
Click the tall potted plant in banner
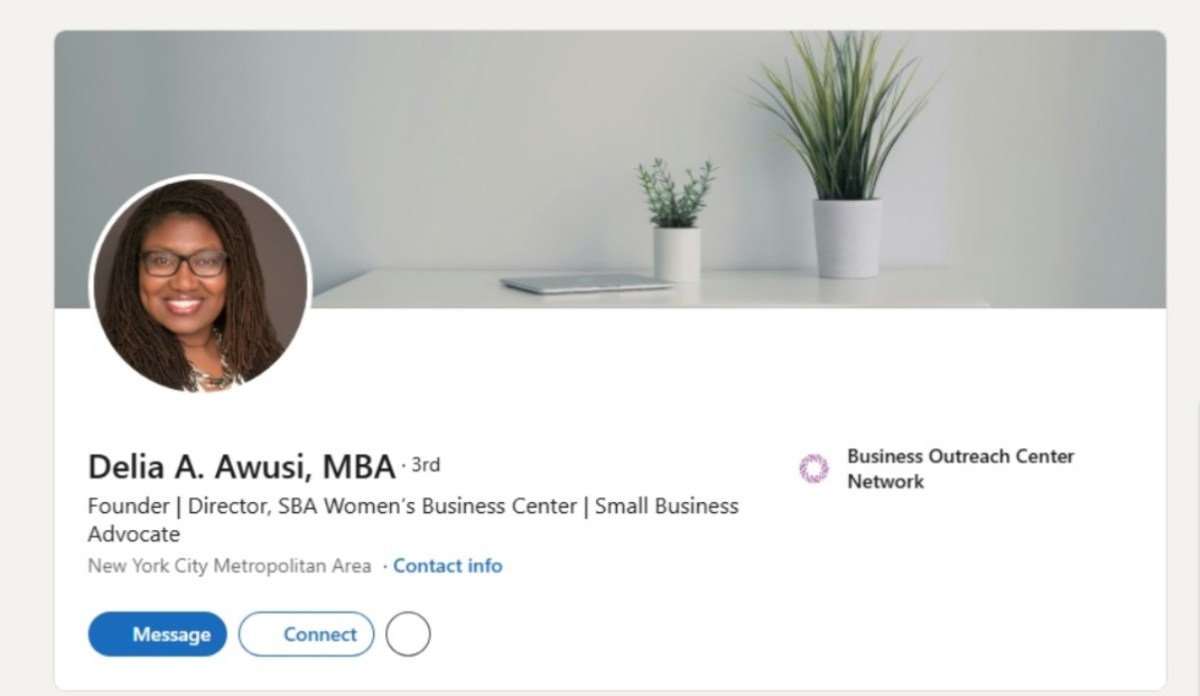click(x=846, y=160)
